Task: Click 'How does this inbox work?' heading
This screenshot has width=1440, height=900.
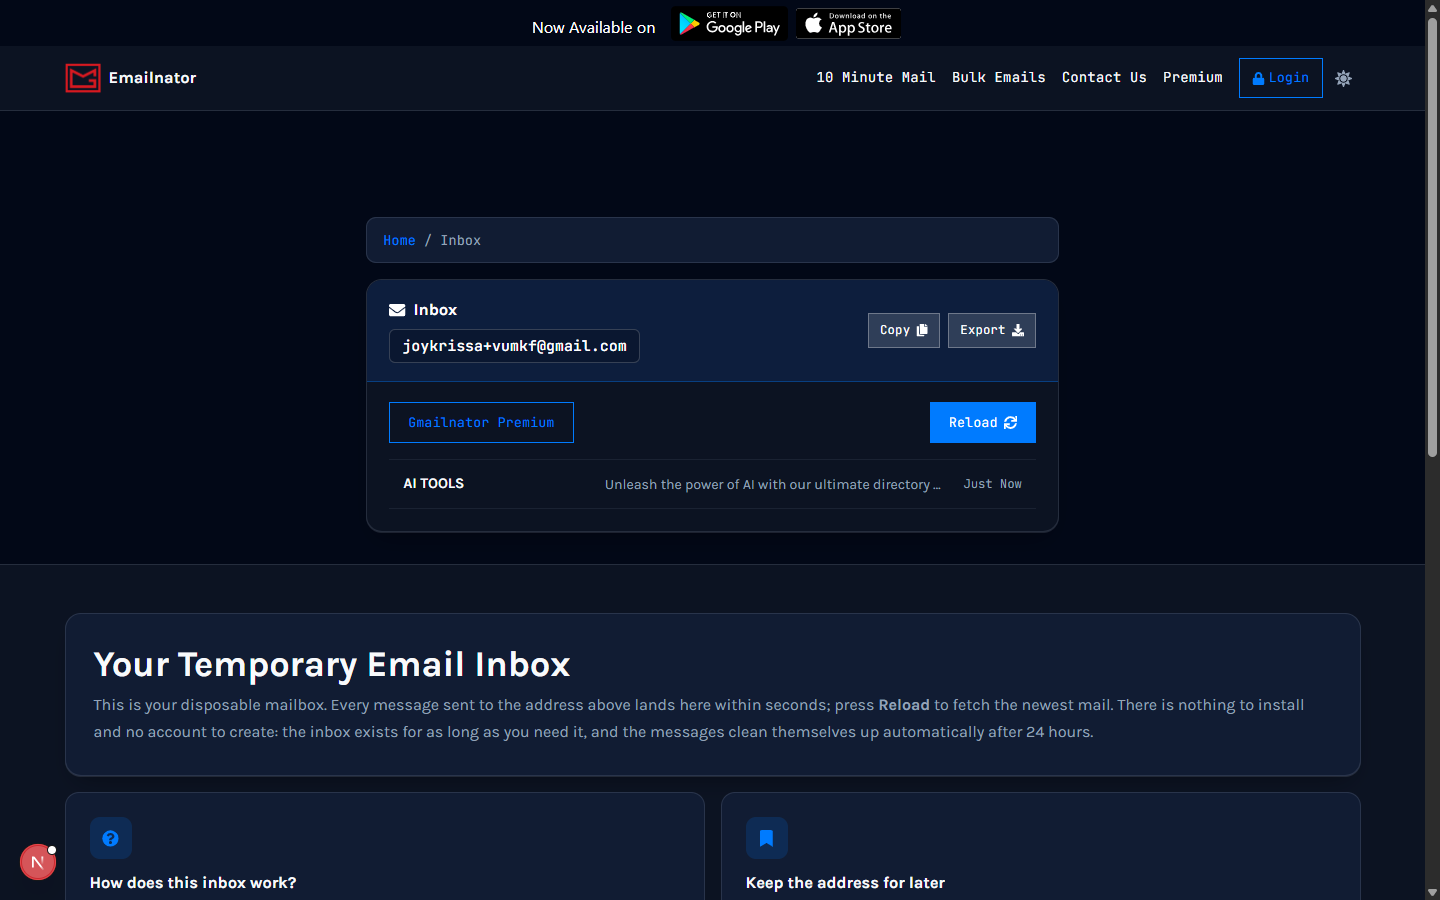Action: pos(193,883)
